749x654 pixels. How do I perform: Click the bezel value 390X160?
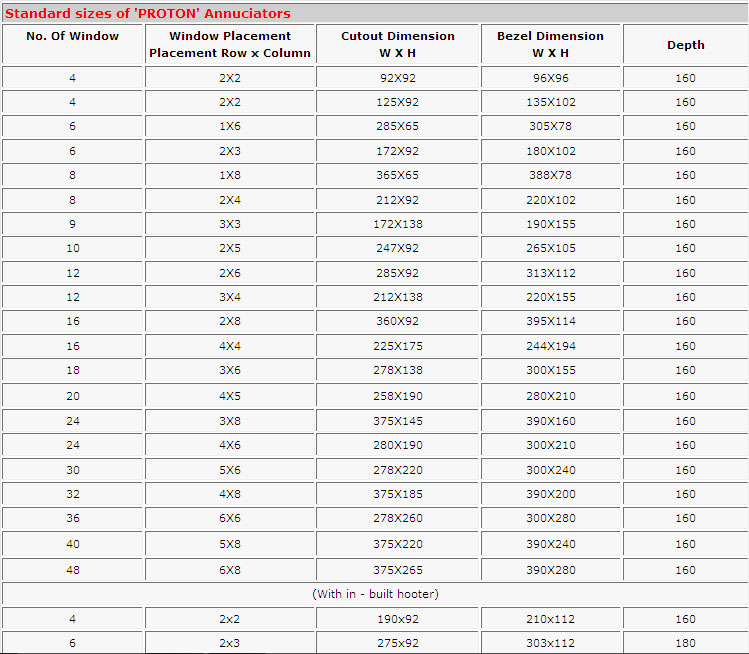[551, 421]
